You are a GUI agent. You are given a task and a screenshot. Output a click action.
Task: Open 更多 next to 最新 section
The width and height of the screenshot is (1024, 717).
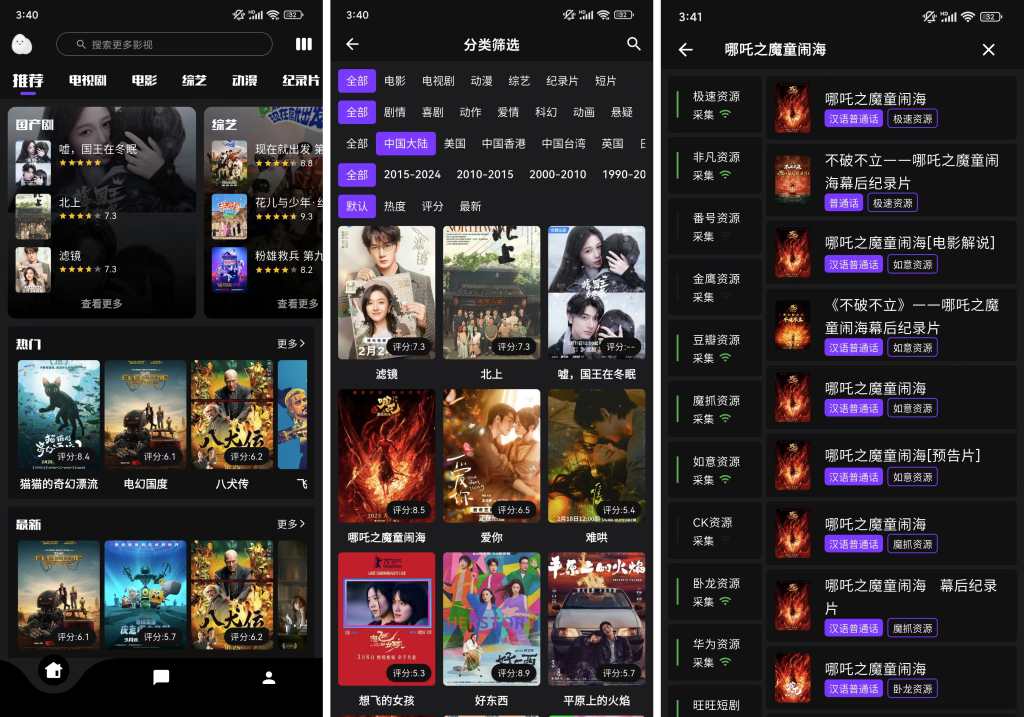point(291,524)
